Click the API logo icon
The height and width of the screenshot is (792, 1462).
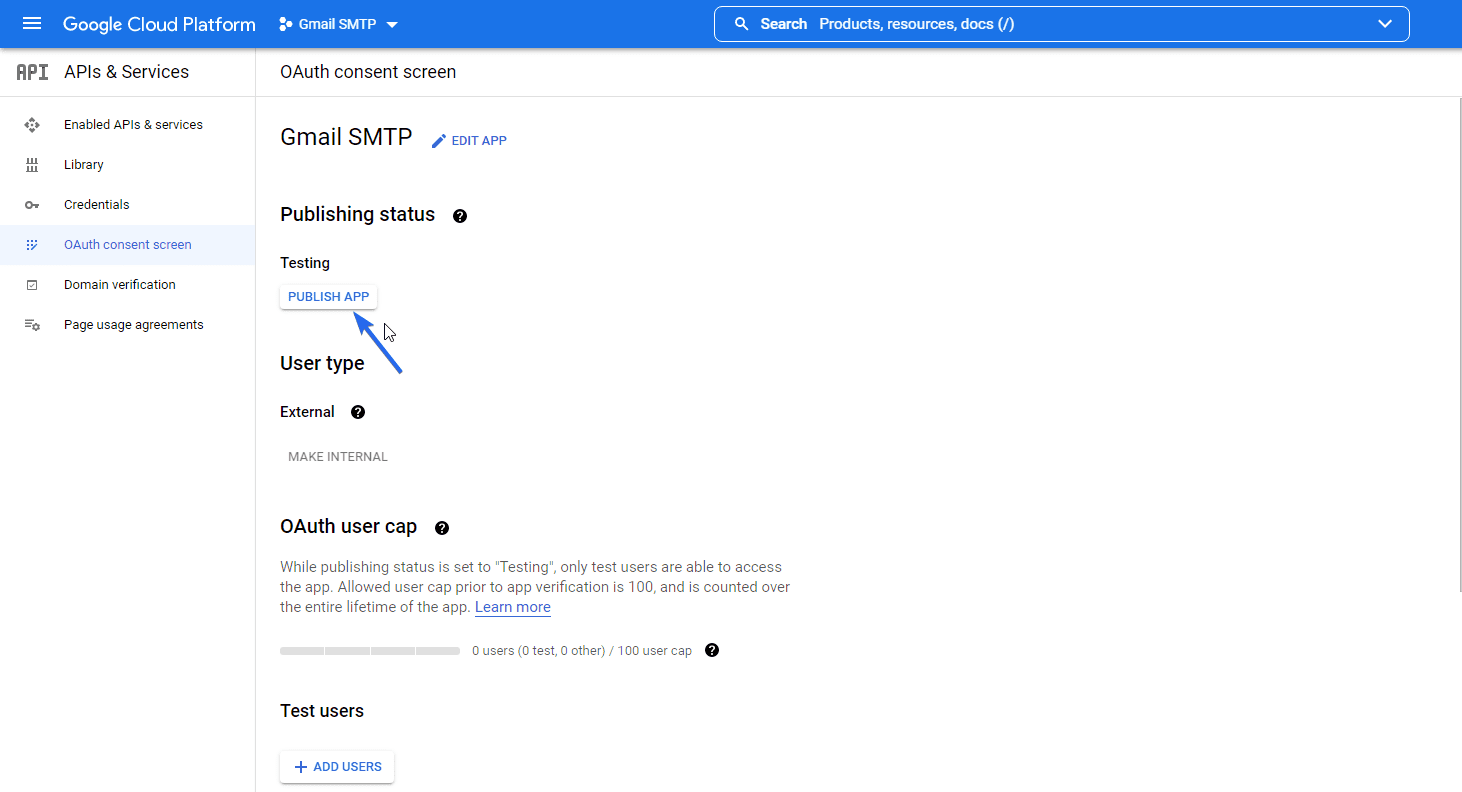pos(32,72)
